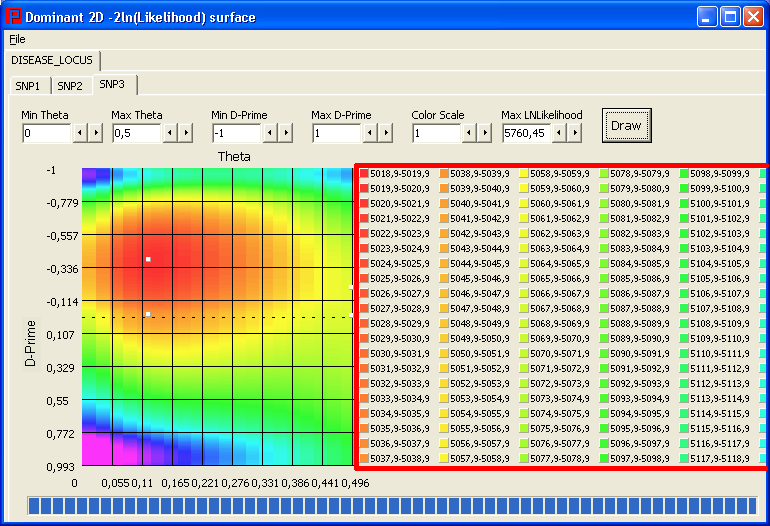This screenshot has width=770, height=526.
Task: Increase Max Theta with right arrow
Action: coord(186,133)
